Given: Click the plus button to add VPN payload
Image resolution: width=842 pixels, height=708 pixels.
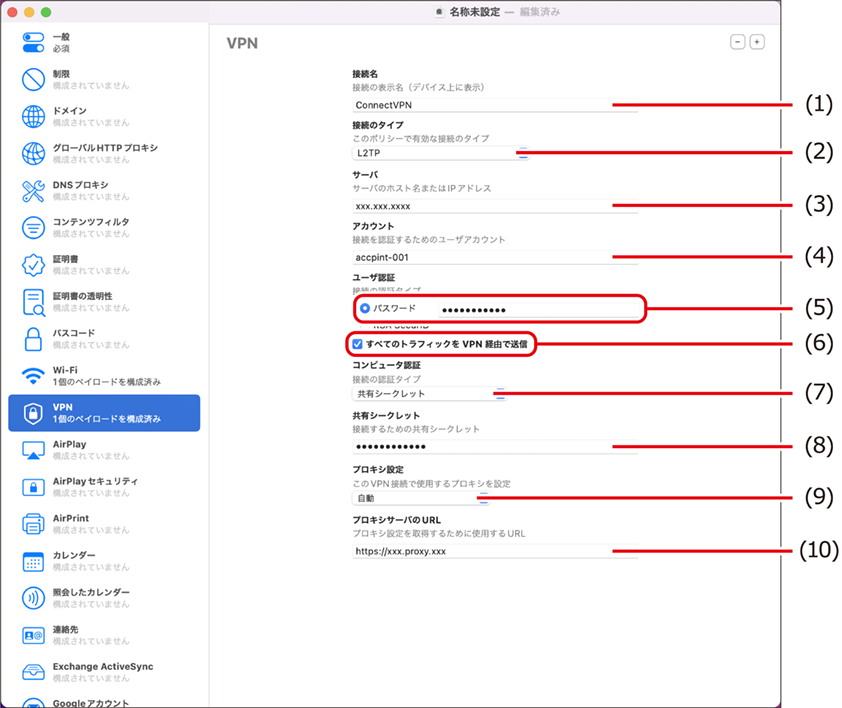Looking at the screenshot, I should (x=757, y=42).
